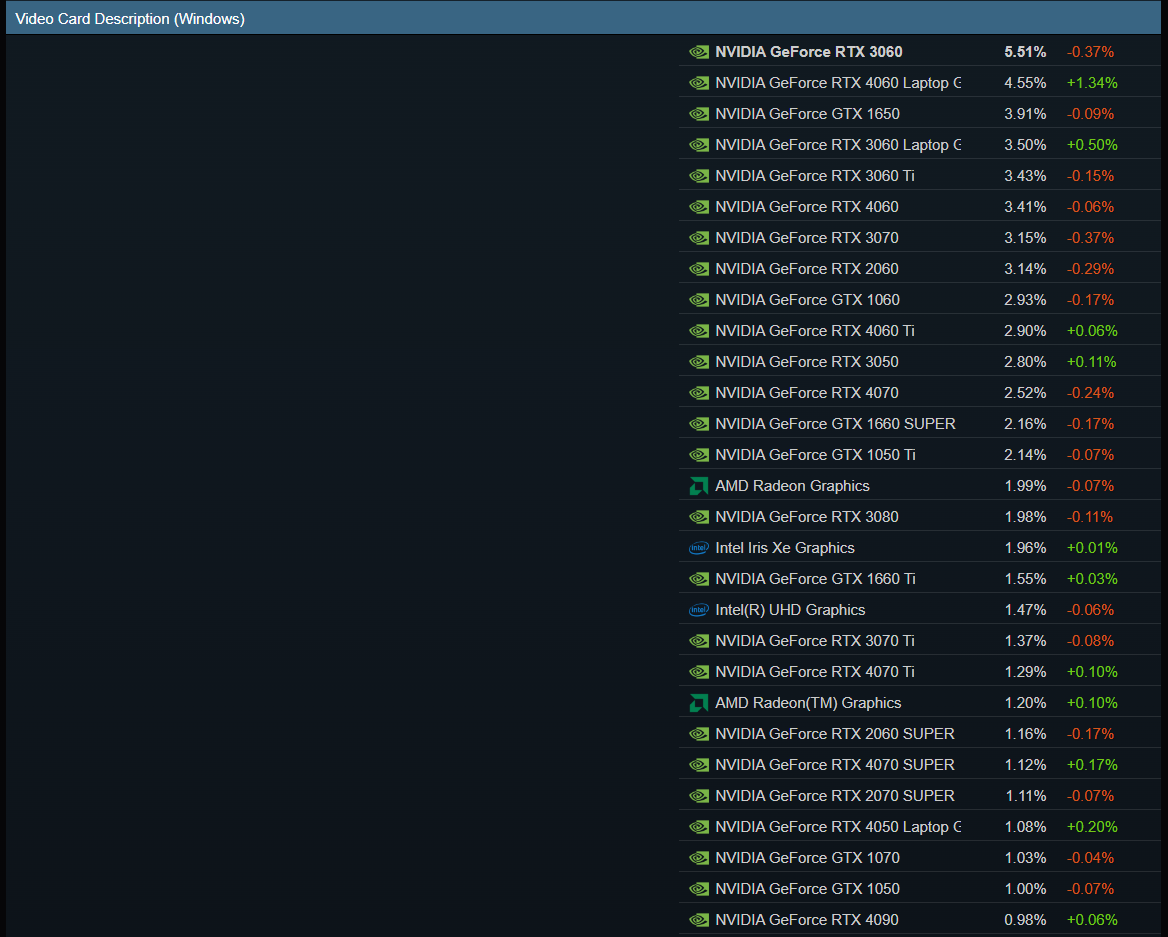Click the 4.55% share value

1025,83
